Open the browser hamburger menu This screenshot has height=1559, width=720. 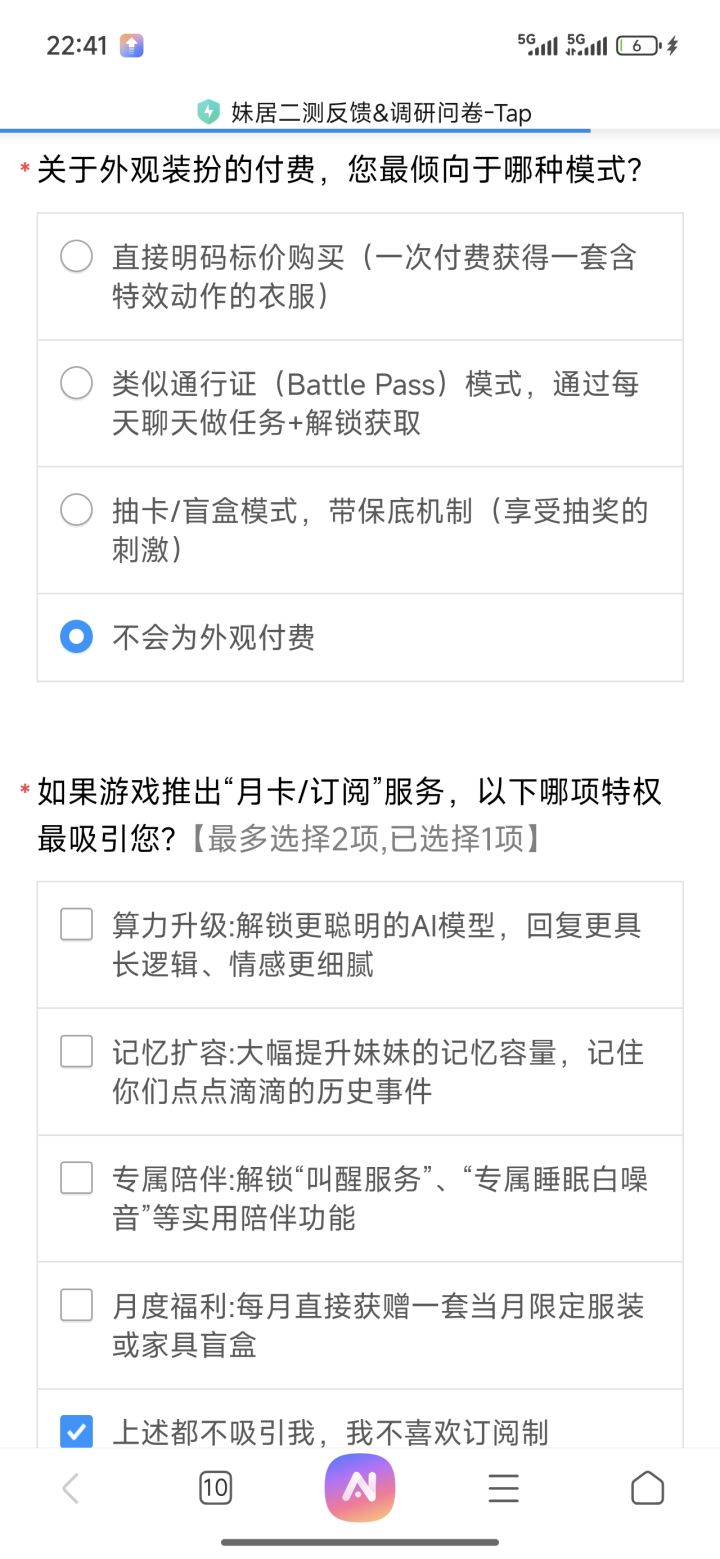tap(503, 1488)
